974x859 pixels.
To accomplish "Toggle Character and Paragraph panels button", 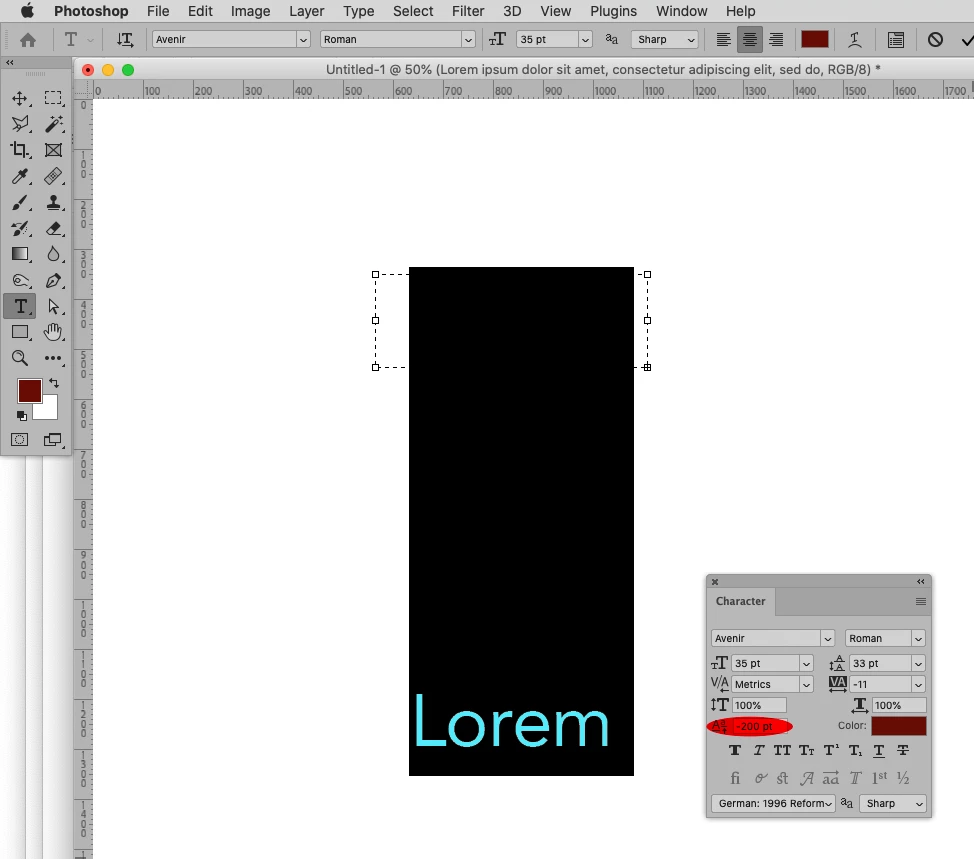I will pos(896,40).
